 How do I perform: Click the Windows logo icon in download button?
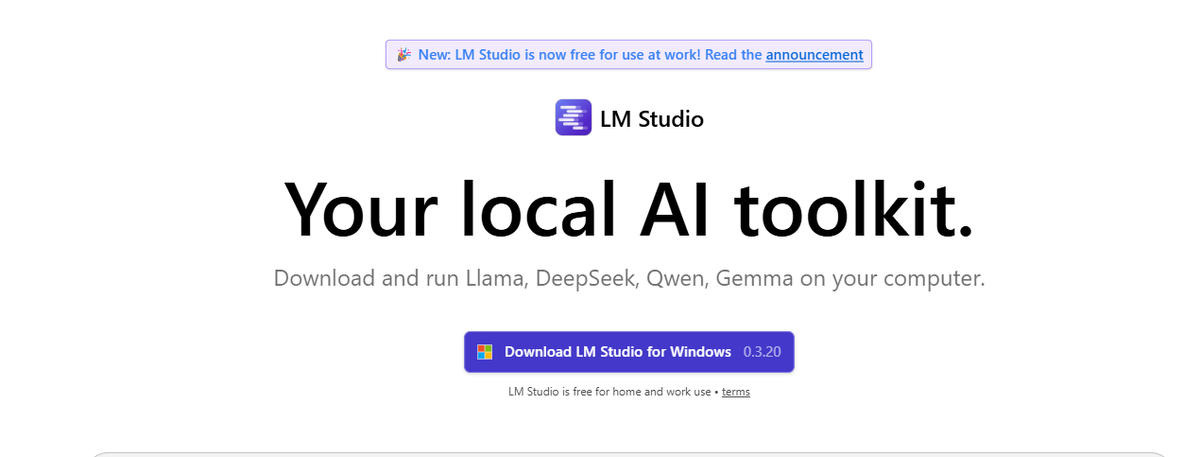pyautogui.click(x=485, y=352)
